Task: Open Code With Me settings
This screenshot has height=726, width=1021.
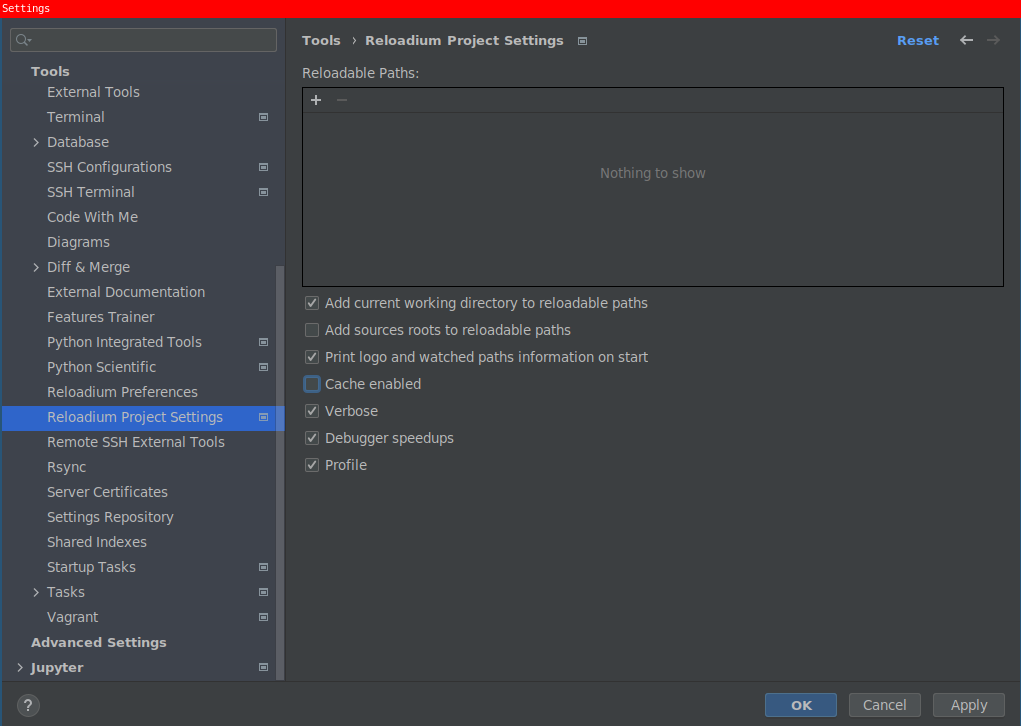Action: click(x=92, y=217)
